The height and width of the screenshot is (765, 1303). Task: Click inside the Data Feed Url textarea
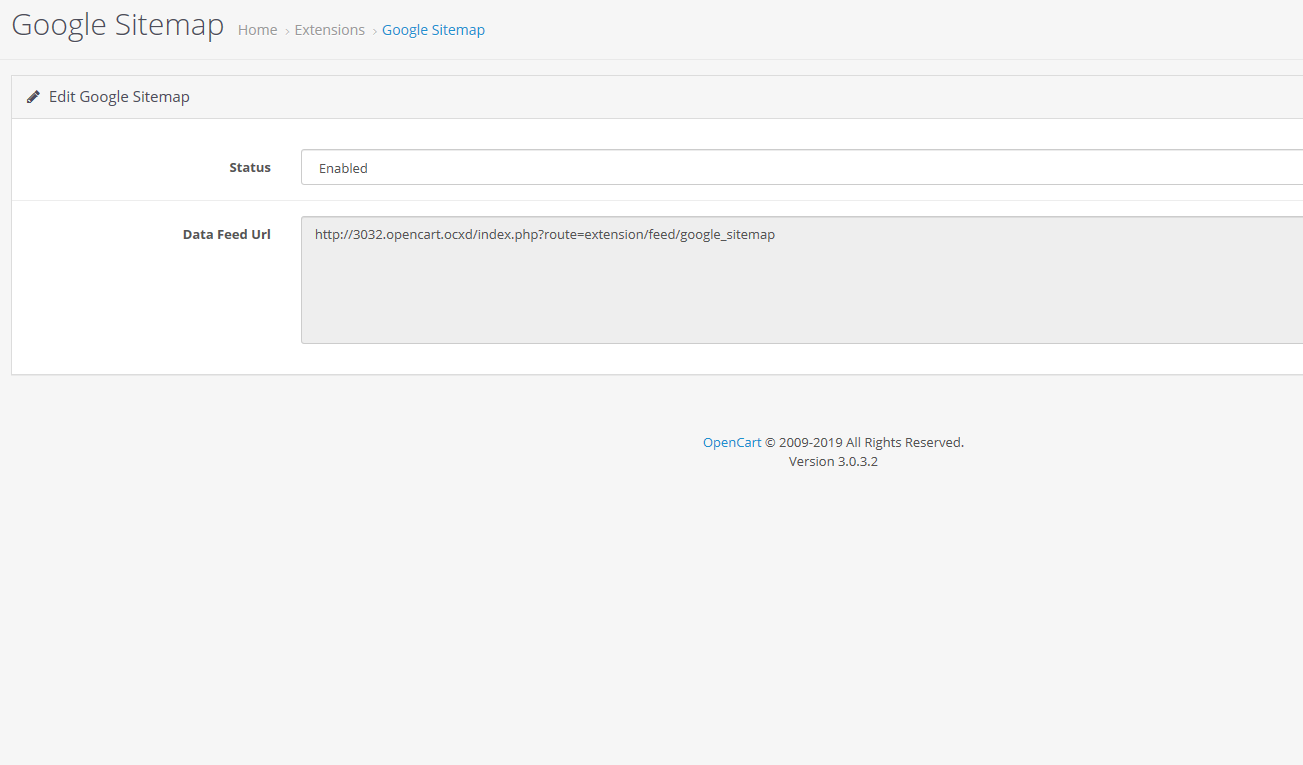tap(802, 280)
